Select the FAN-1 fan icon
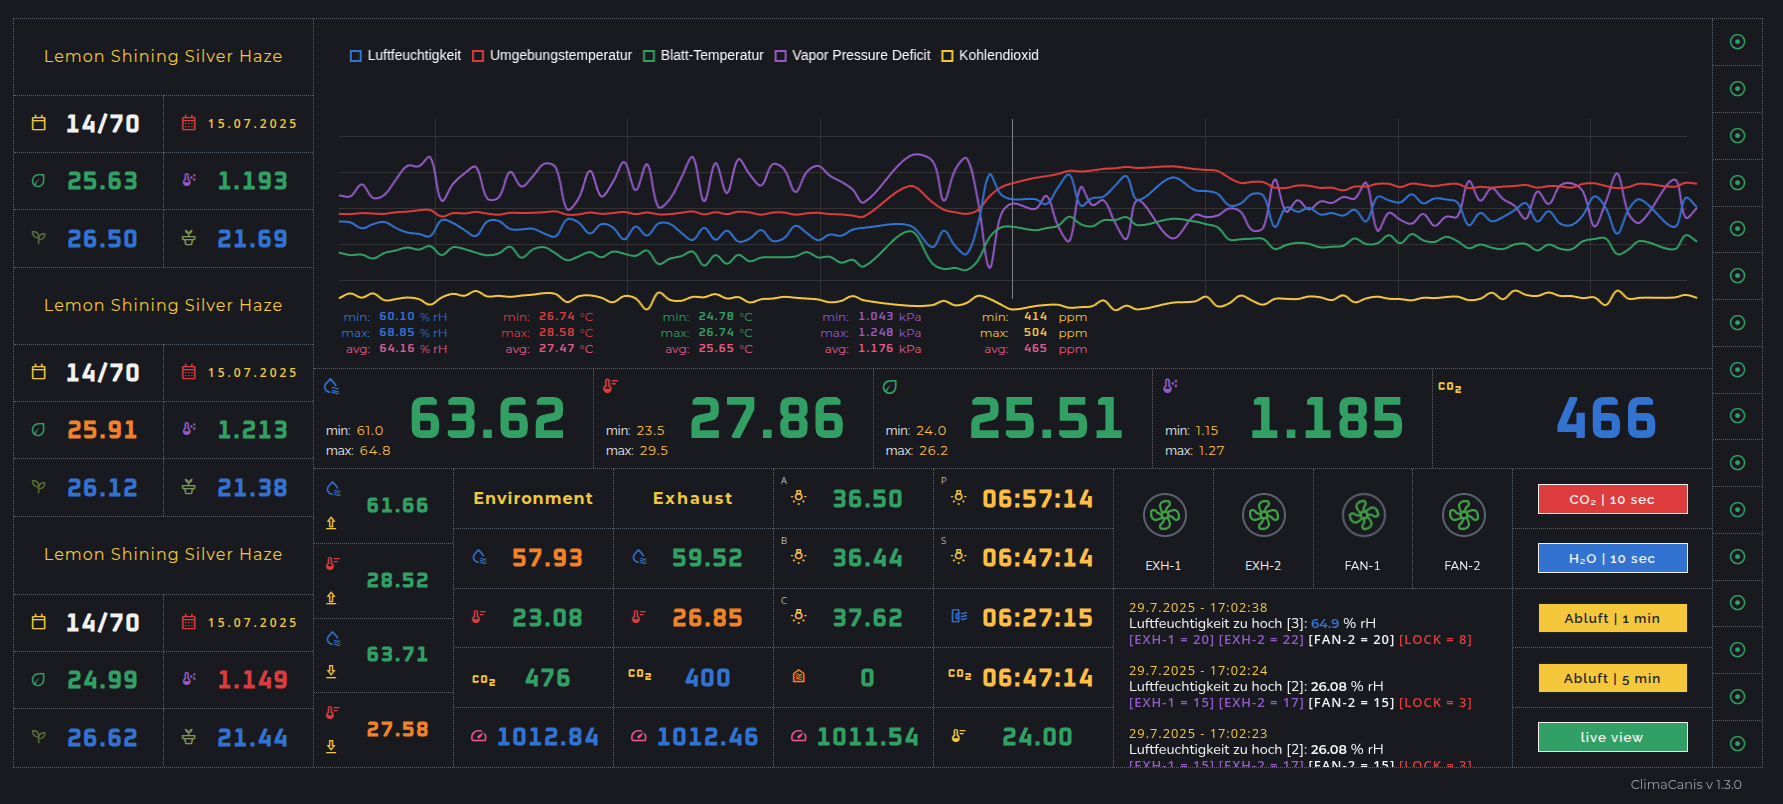This screenshot has width=1783, height=804. pyautogui.click(x=1363, y=516)
